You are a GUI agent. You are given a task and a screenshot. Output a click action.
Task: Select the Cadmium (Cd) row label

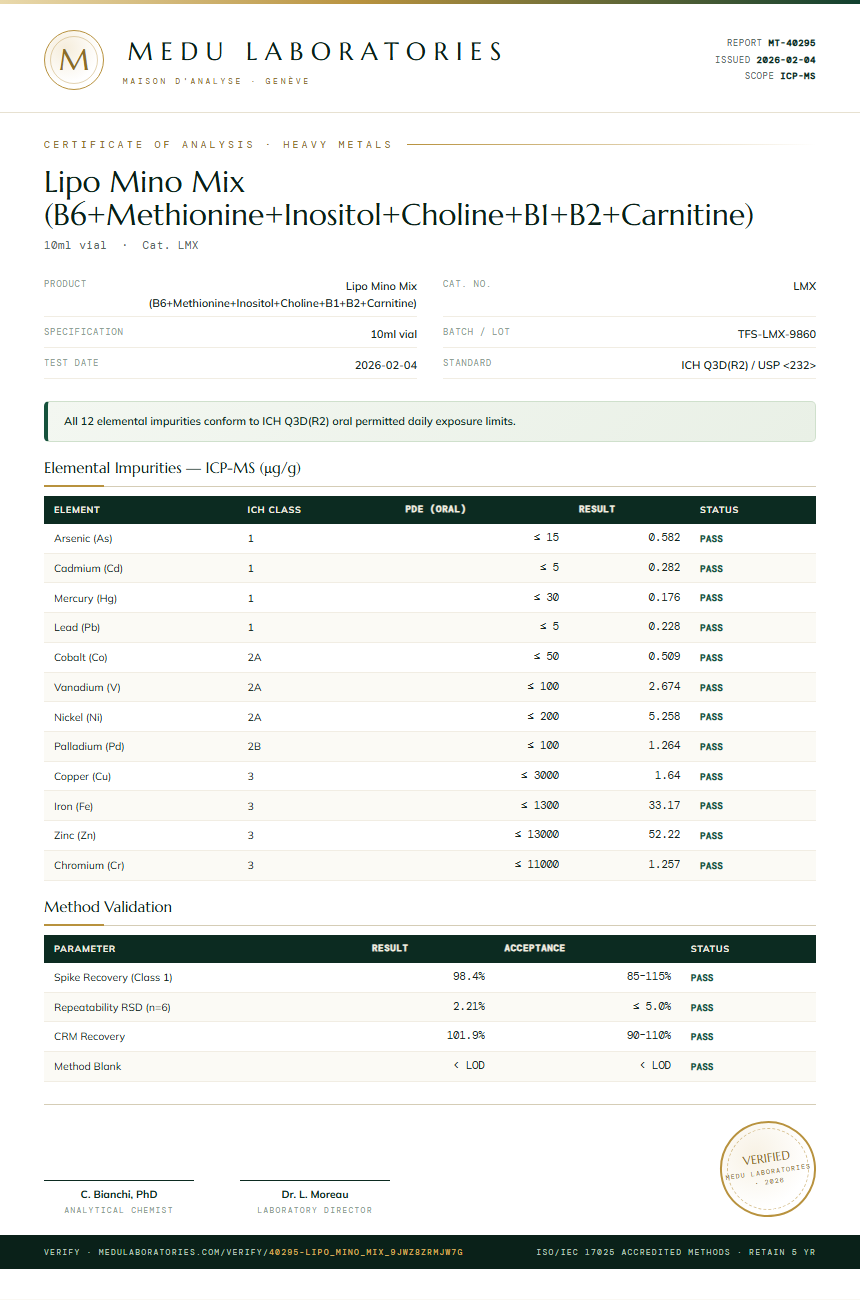pyautogui.click(x=88, y=568)
